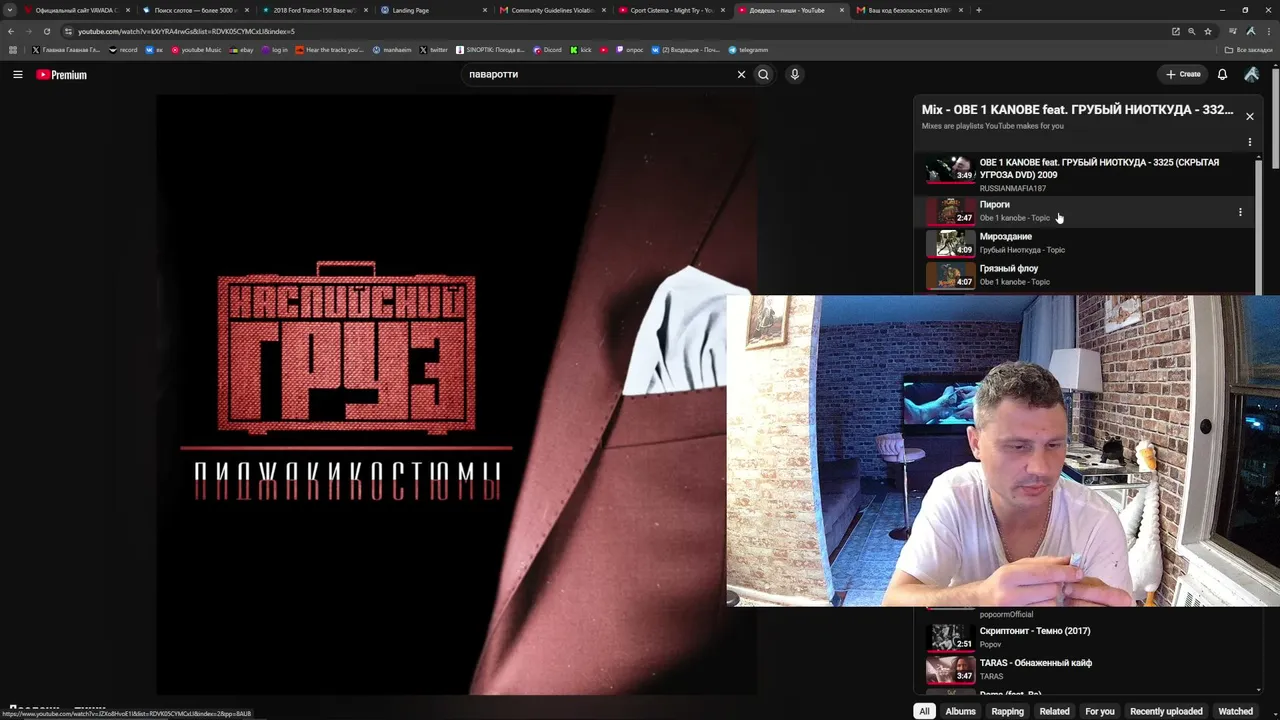Open YouTube notifications bell
The height and width of the screenshot is (720, 1280).
[x=1222, y=74]
